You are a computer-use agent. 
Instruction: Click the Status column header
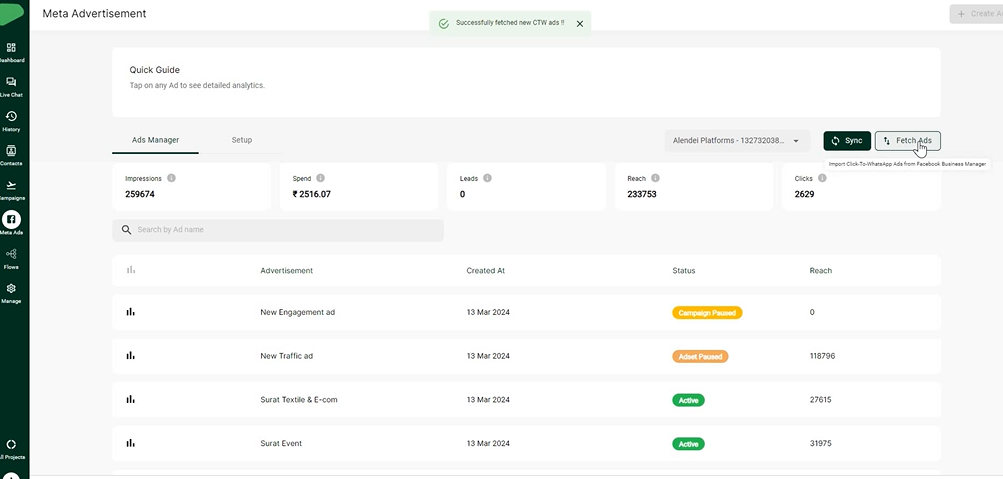pos(684,271)
